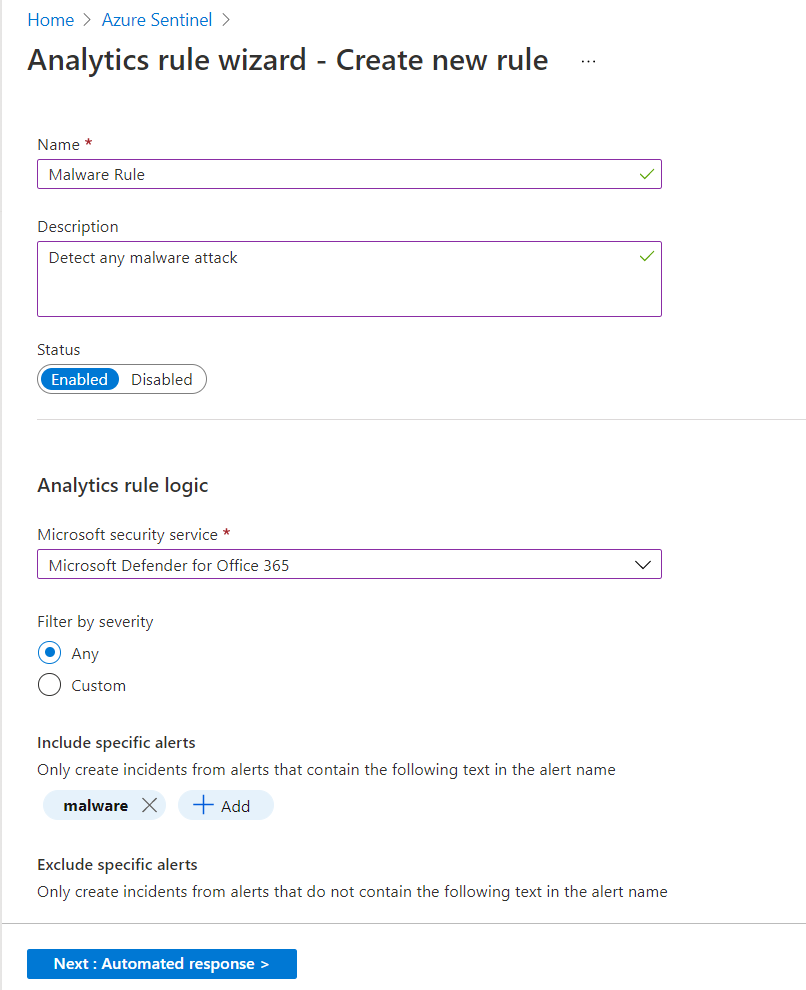The image size is (806, 990).
Task: Click breadcrumb chevron after Home
Action: coord(87,20)
